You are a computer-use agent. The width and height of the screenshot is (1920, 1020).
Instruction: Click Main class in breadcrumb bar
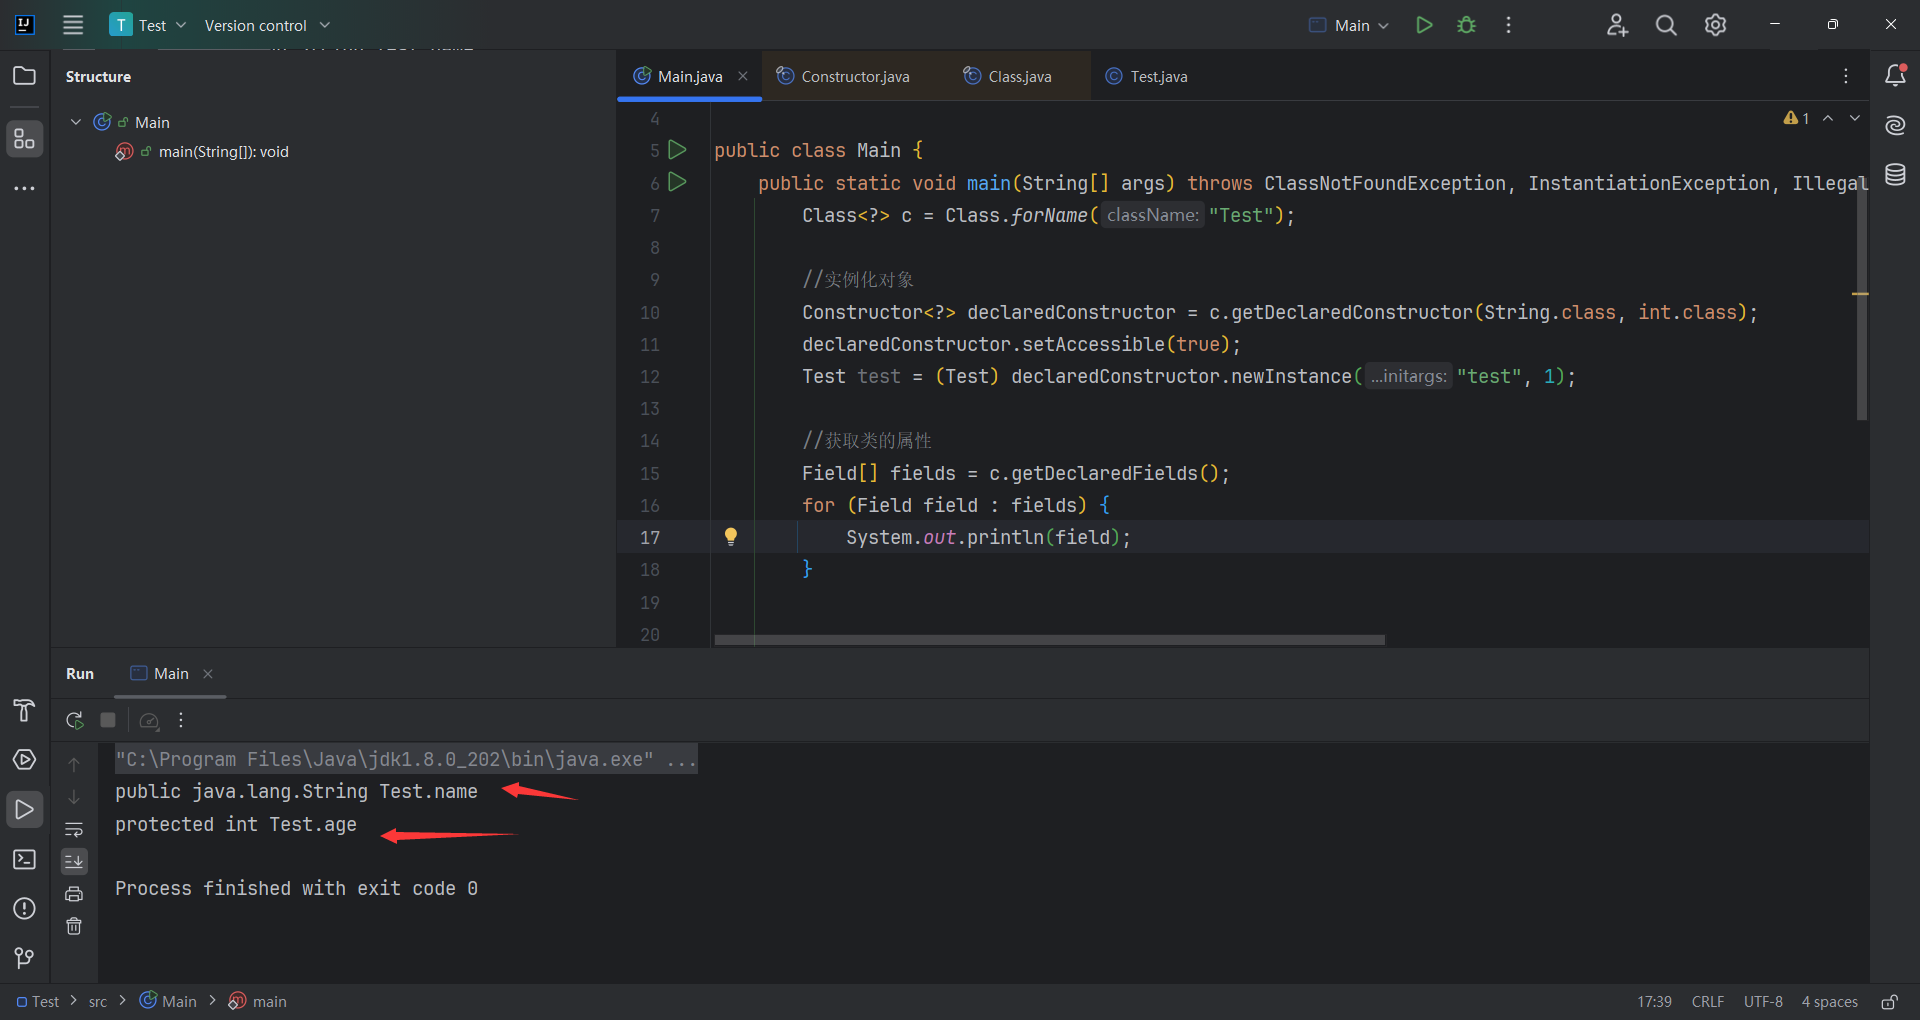pyautogui.click(x=168, y=1001)
